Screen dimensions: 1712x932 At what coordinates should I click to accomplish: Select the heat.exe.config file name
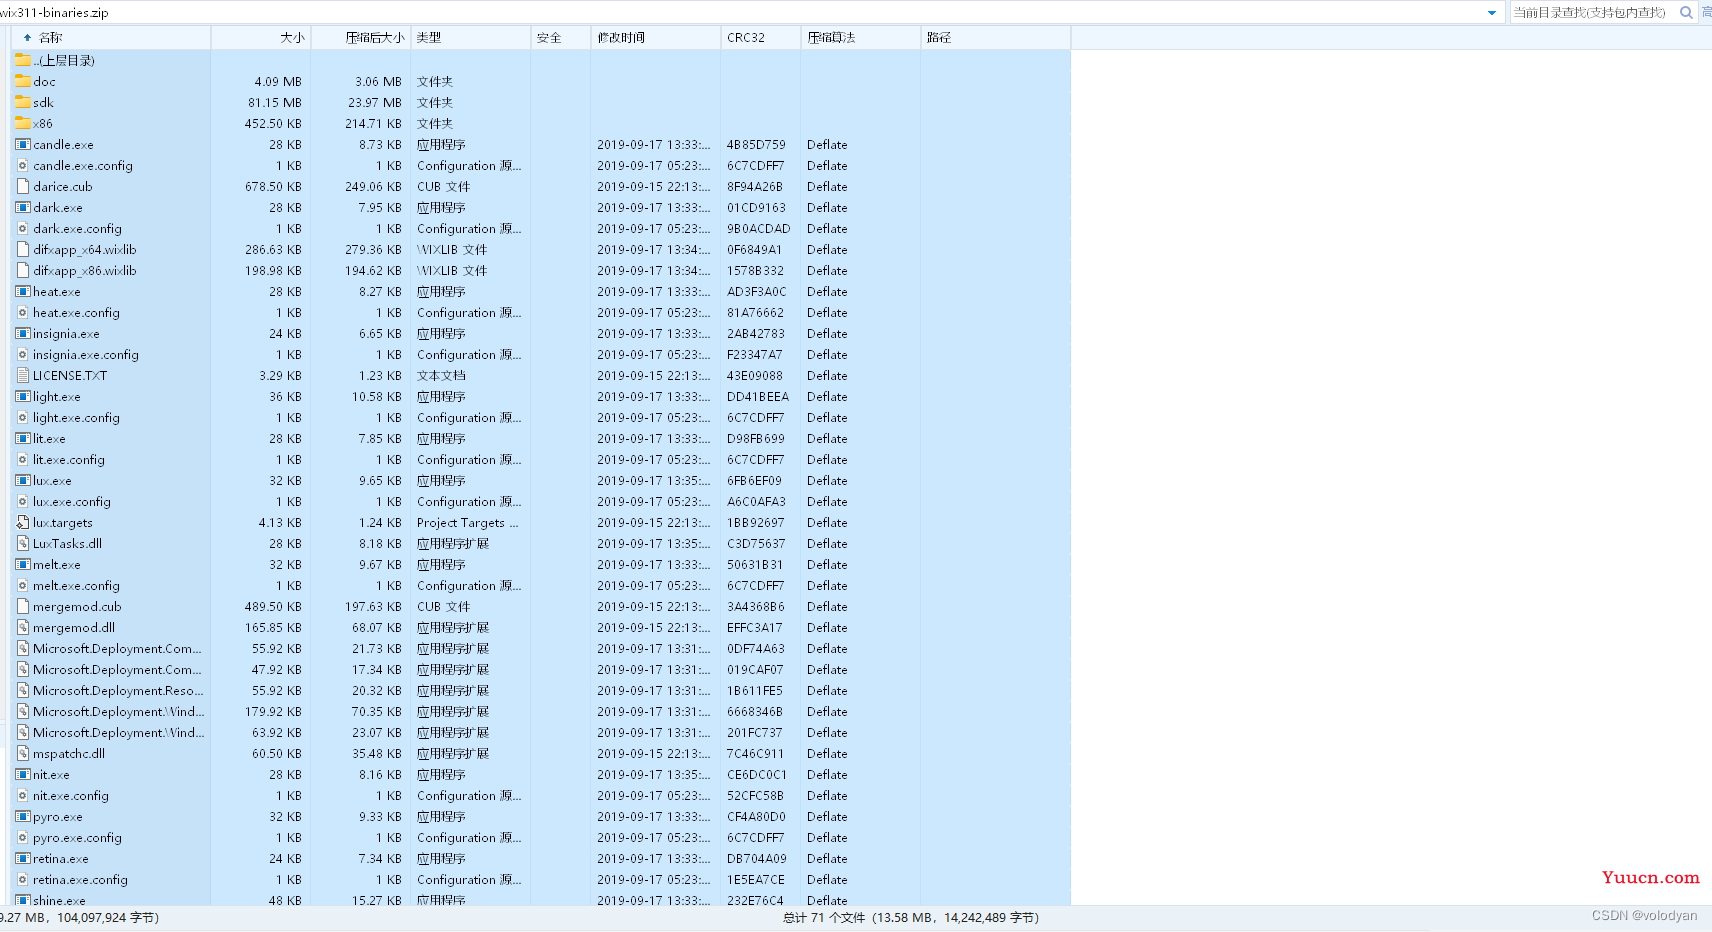pos(76,312)
